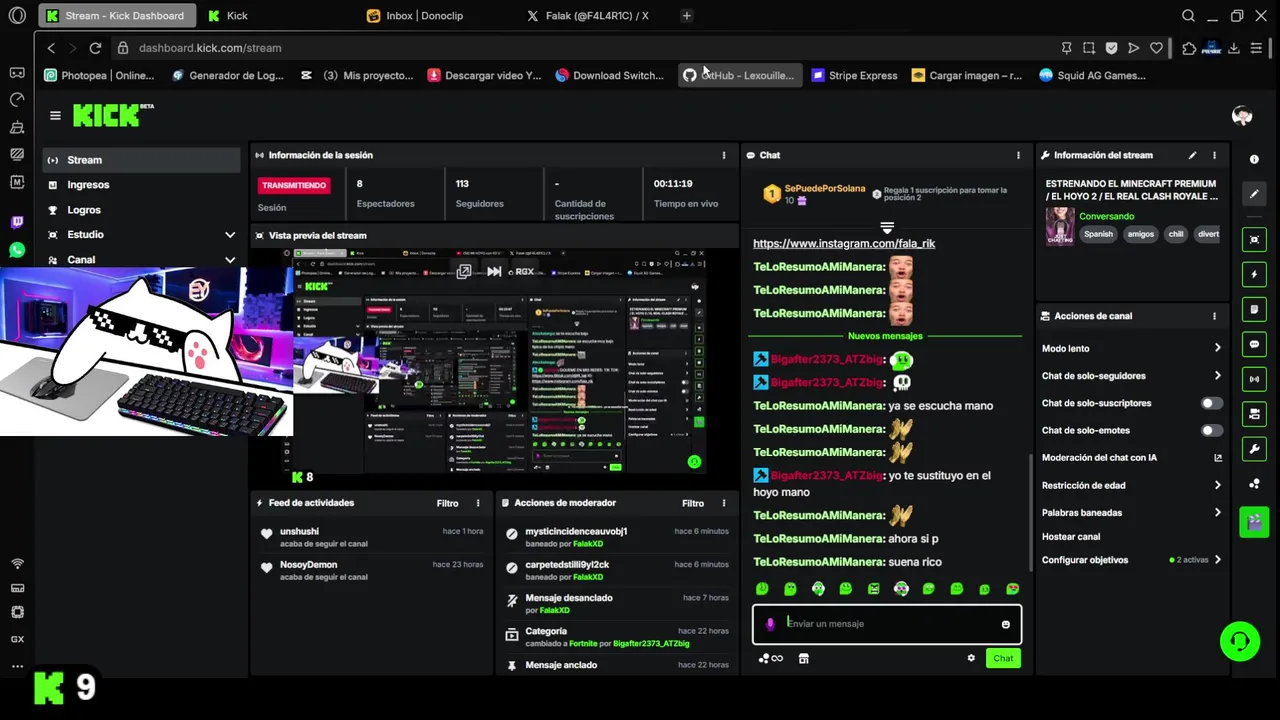The image size is (1280, 720).
Task: Reload the page
Action: [x=95, y=48]
